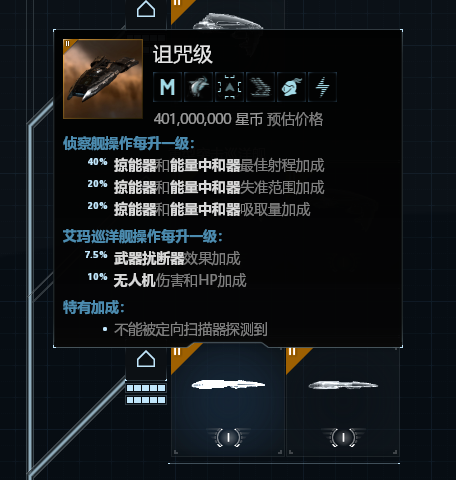The height and width of the screenshot is (480, 456).
Task: Click the striped chevron speed trait icon
Action: [260, 87]
